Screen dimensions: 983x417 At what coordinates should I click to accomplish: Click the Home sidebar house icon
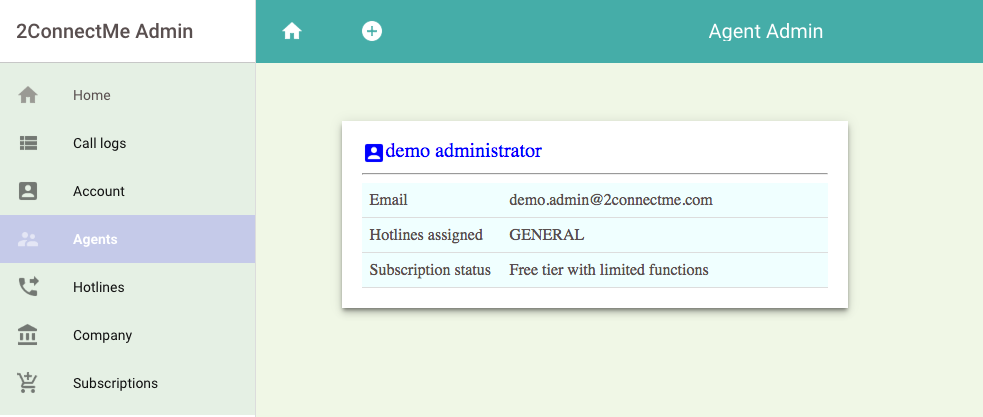28,95
